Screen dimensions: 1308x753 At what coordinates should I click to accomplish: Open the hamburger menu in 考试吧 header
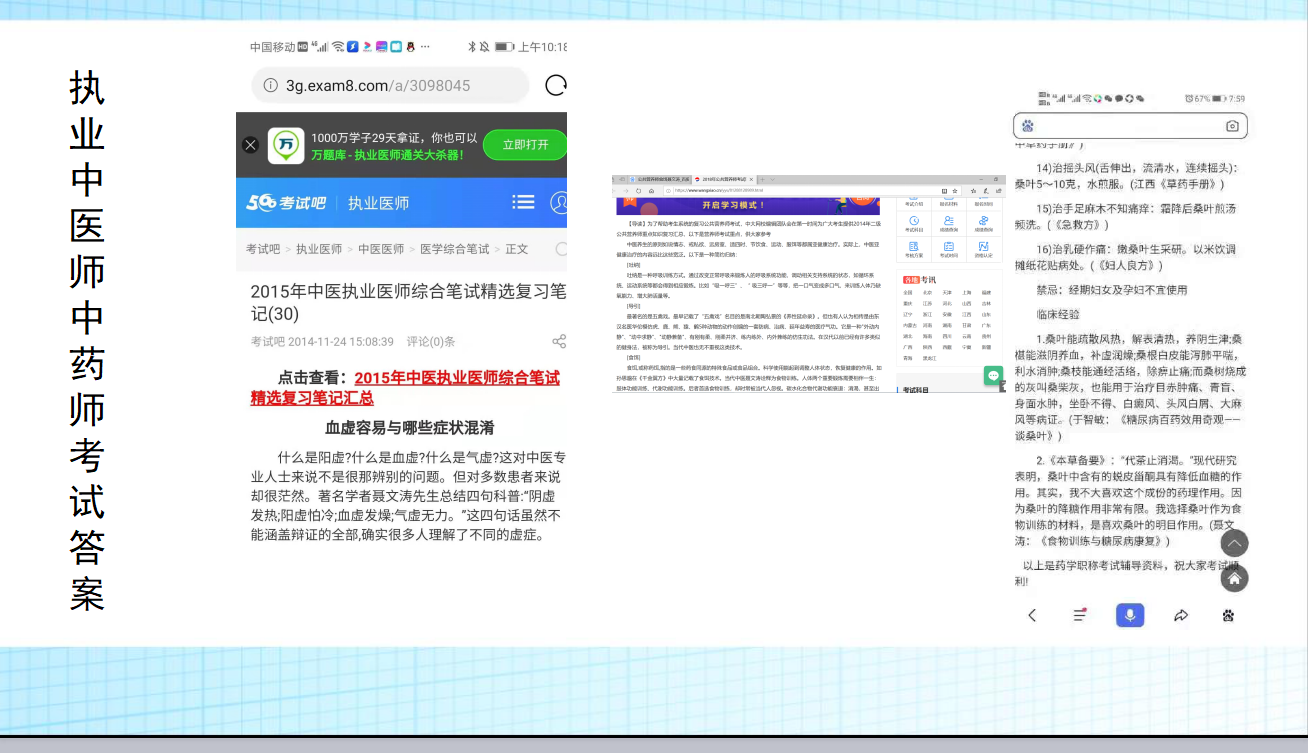click(x=523, y=202)
